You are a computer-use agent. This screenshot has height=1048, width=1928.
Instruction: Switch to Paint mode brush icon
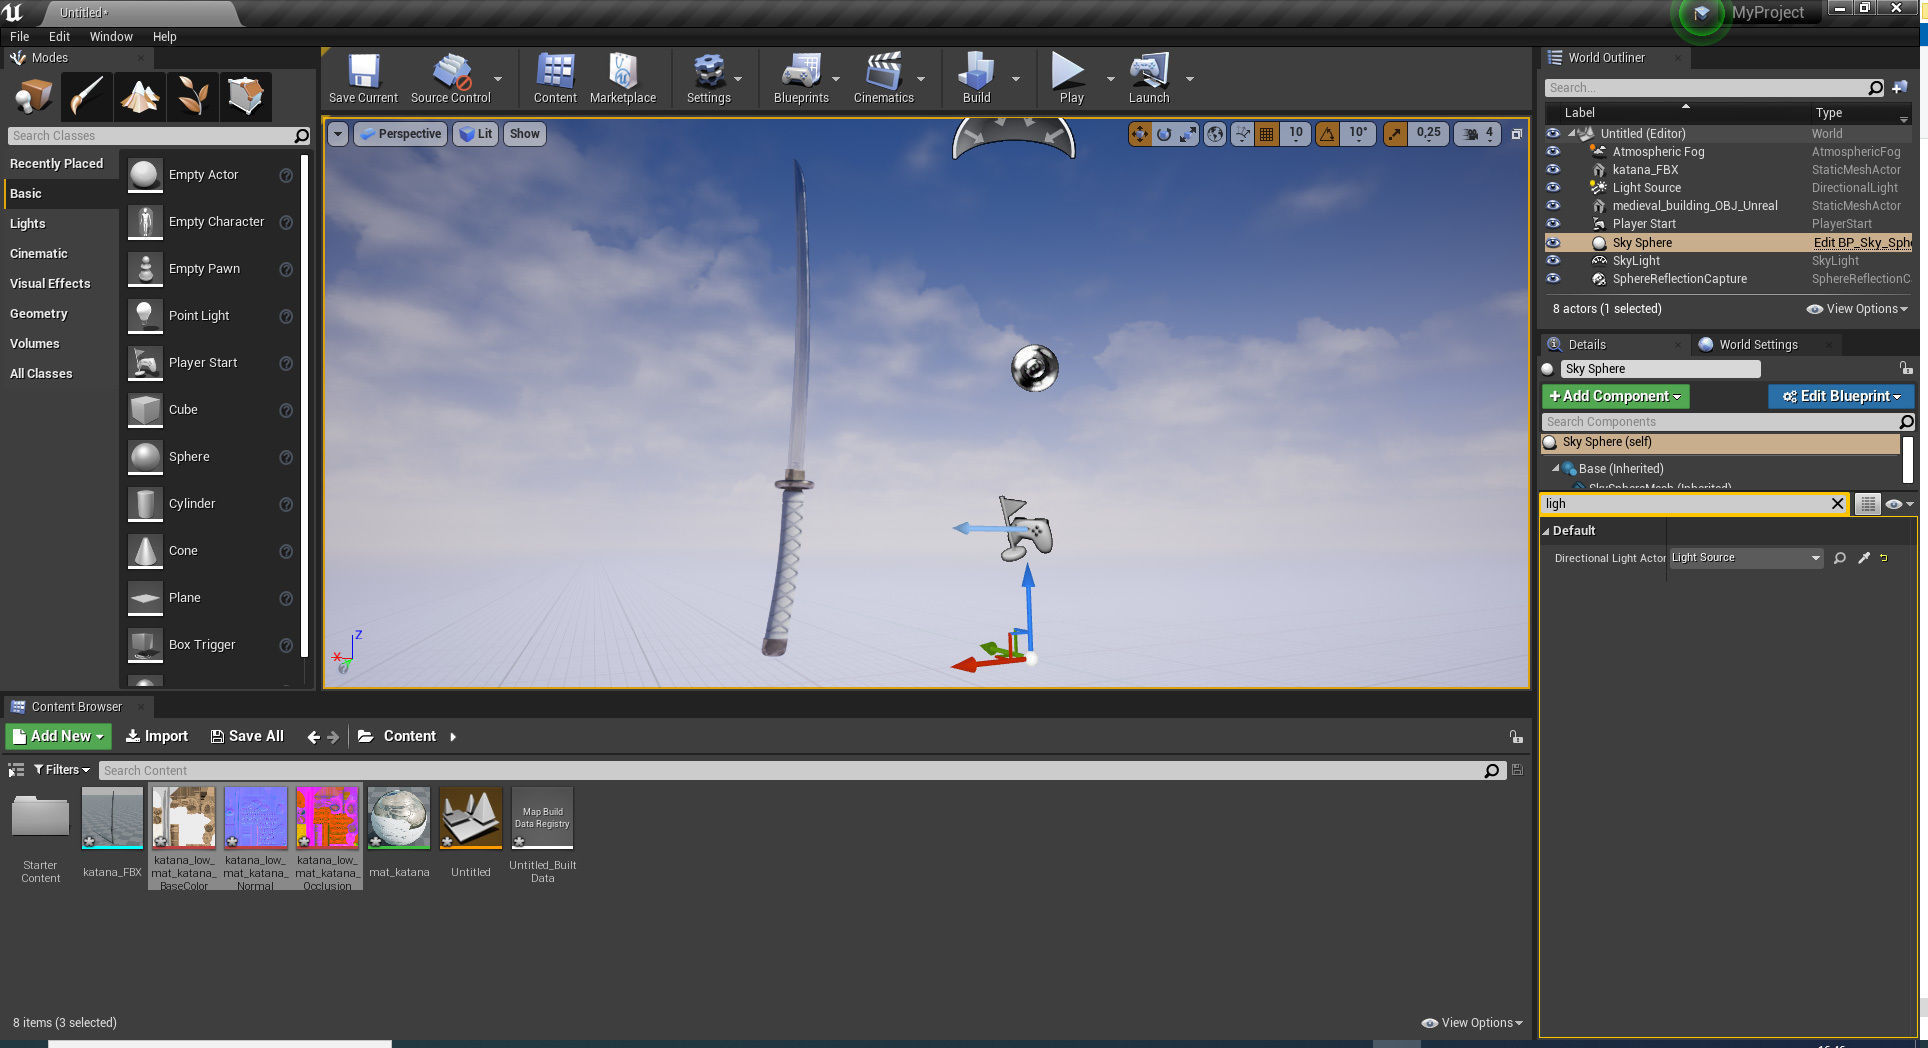coord(87,97)
